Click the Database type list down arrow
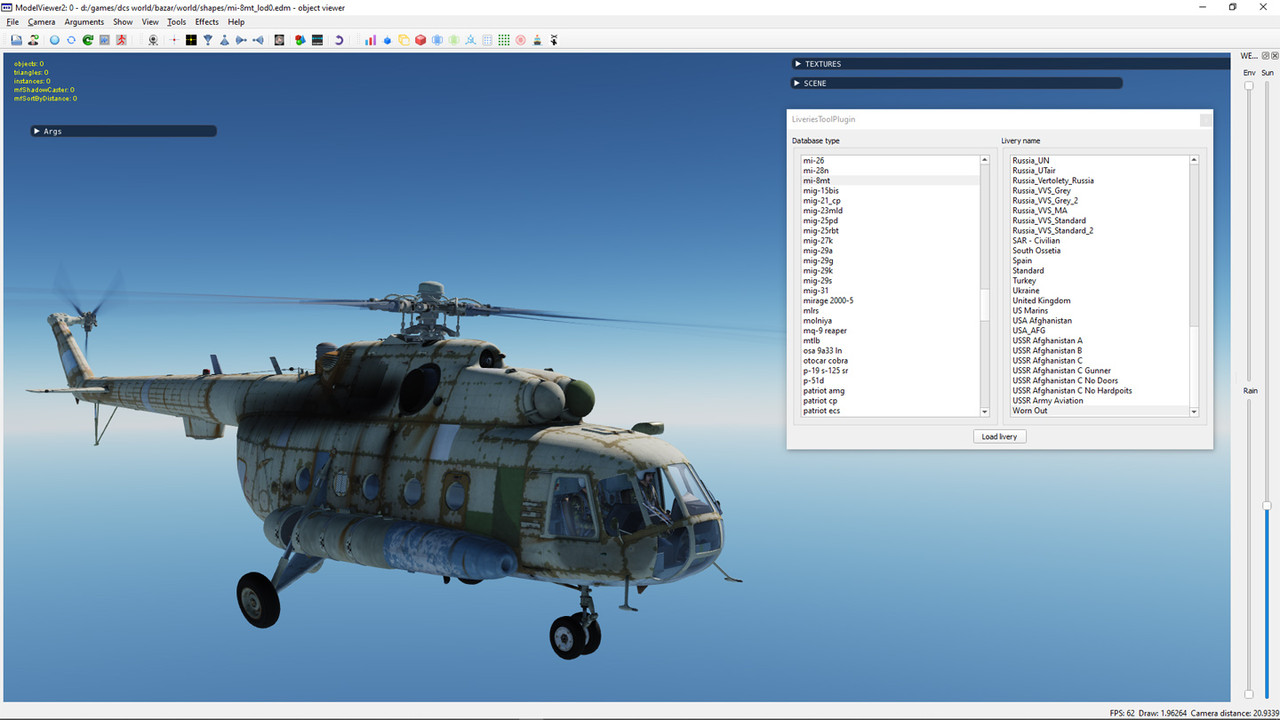Screen dimensions: 1280x720 [x=984, y=412]
